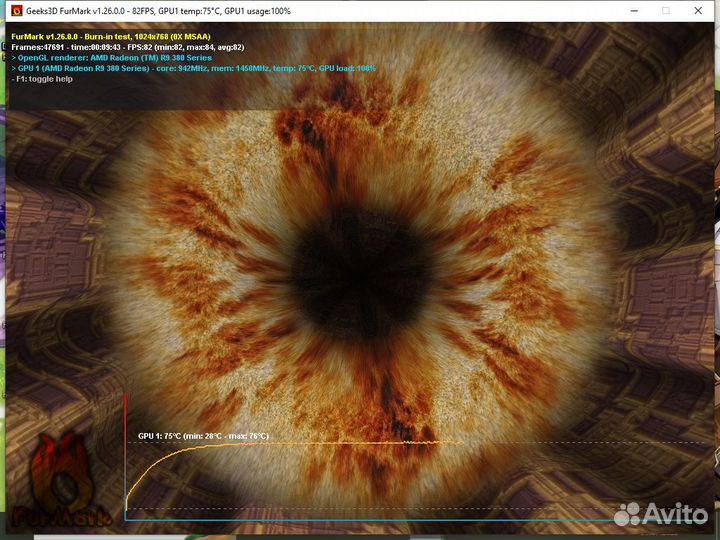Click the blue baseline of temperature graph

click(x=400, y=519)
